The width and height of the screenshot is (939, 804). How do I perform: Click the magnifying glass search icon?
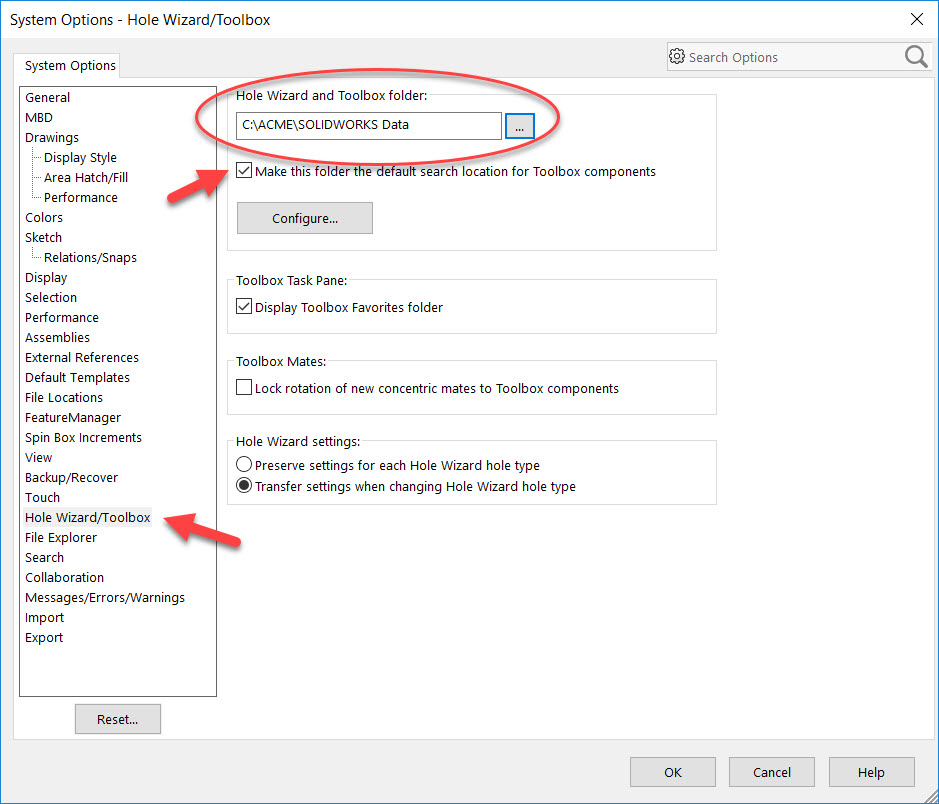[915, 57]
